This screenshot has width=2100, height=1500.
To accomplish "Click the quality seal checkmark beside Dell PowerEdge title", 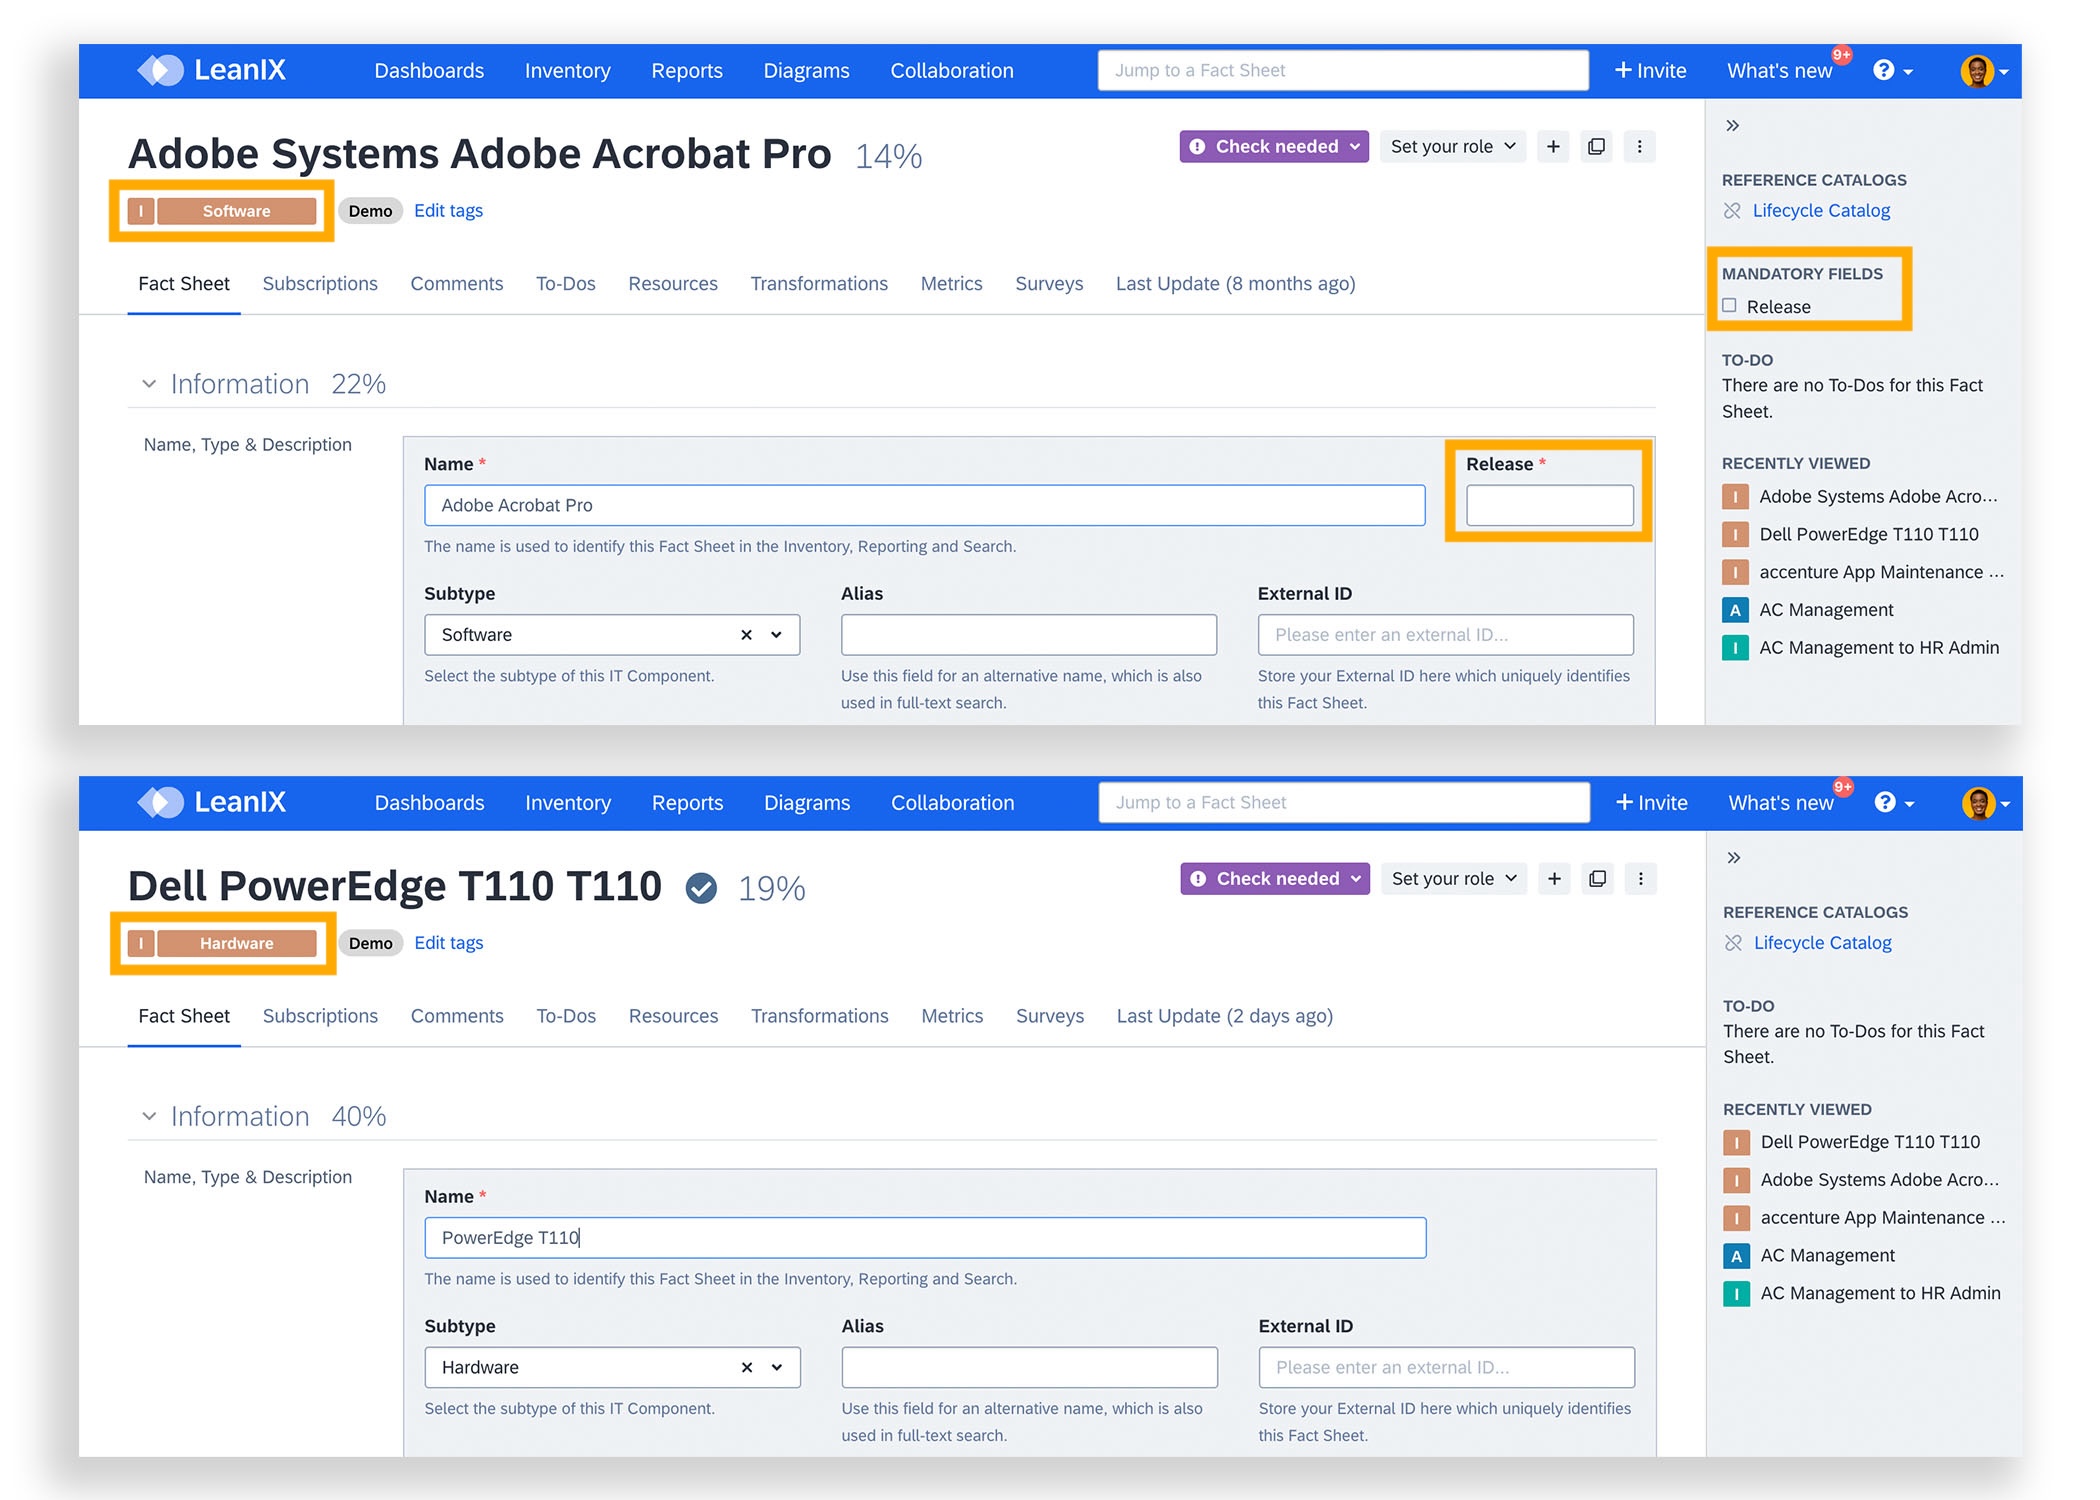I will click(x=701, y=887).
